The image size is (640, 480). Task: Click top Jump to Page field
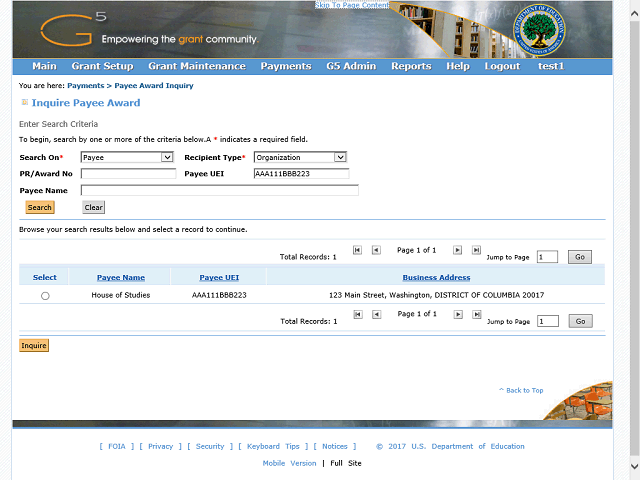point(547,257)
